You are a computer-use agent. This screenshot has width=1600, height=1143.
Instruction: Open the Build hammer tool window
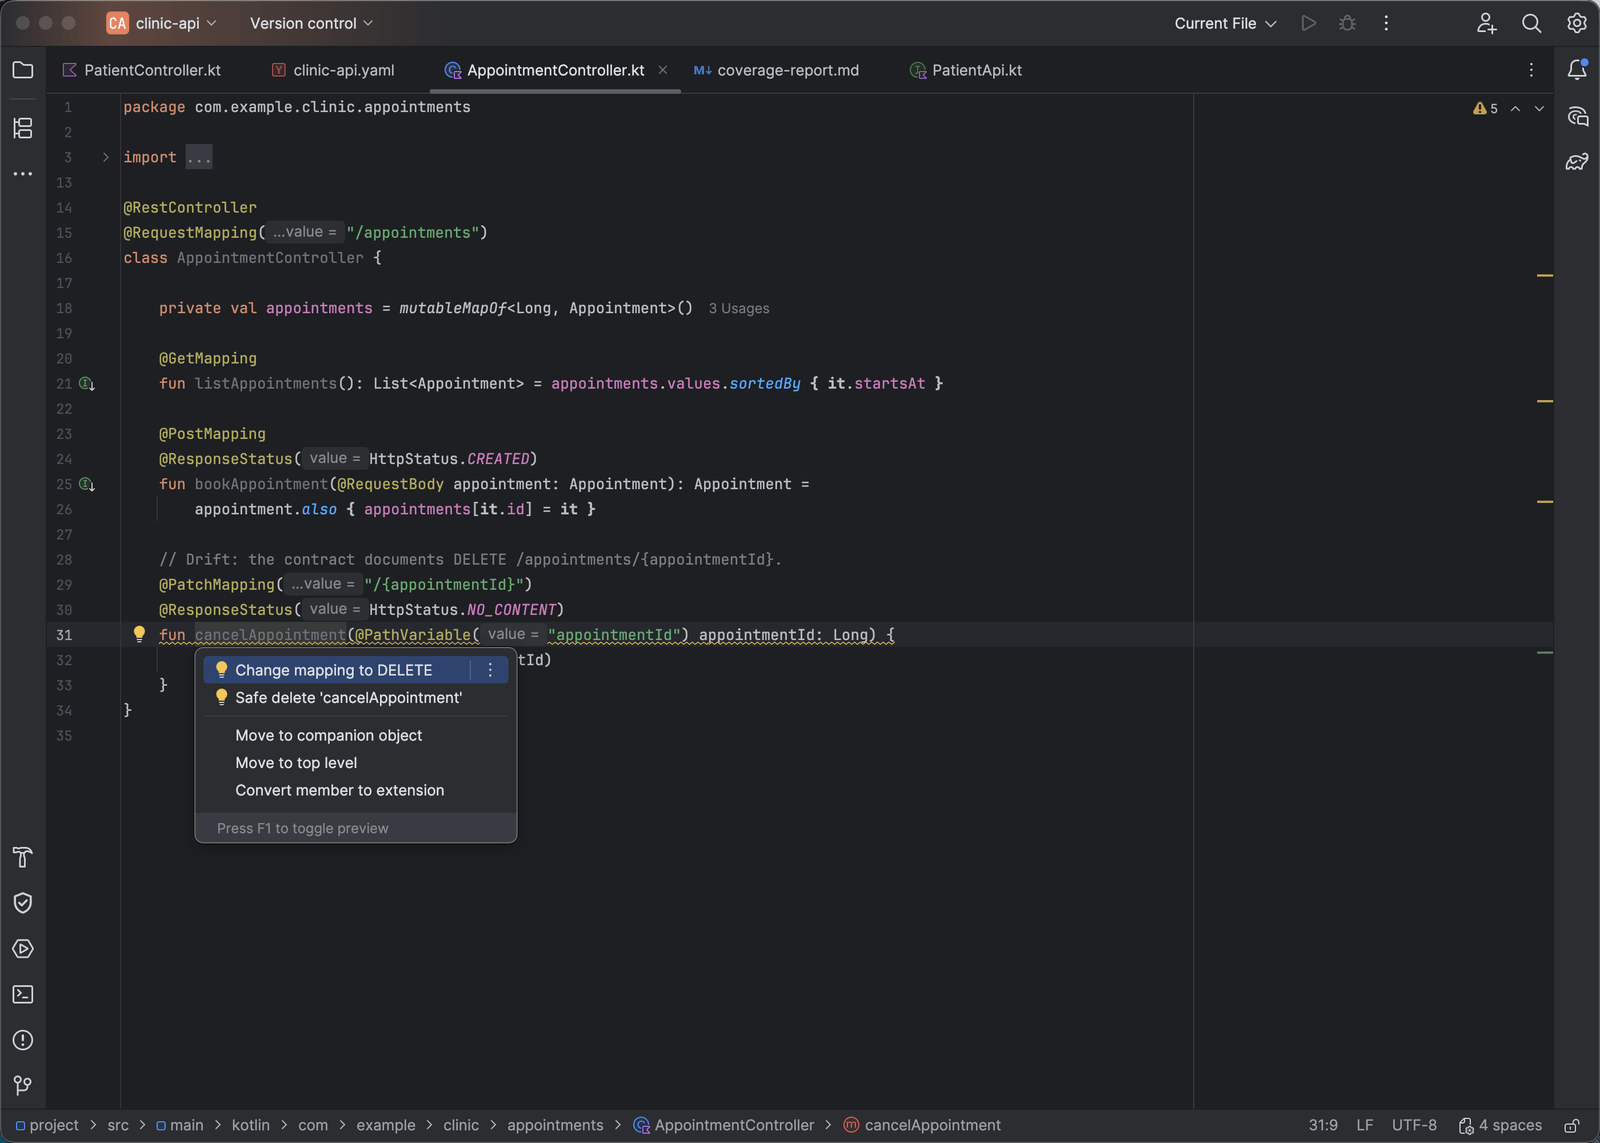coord(23,857)
